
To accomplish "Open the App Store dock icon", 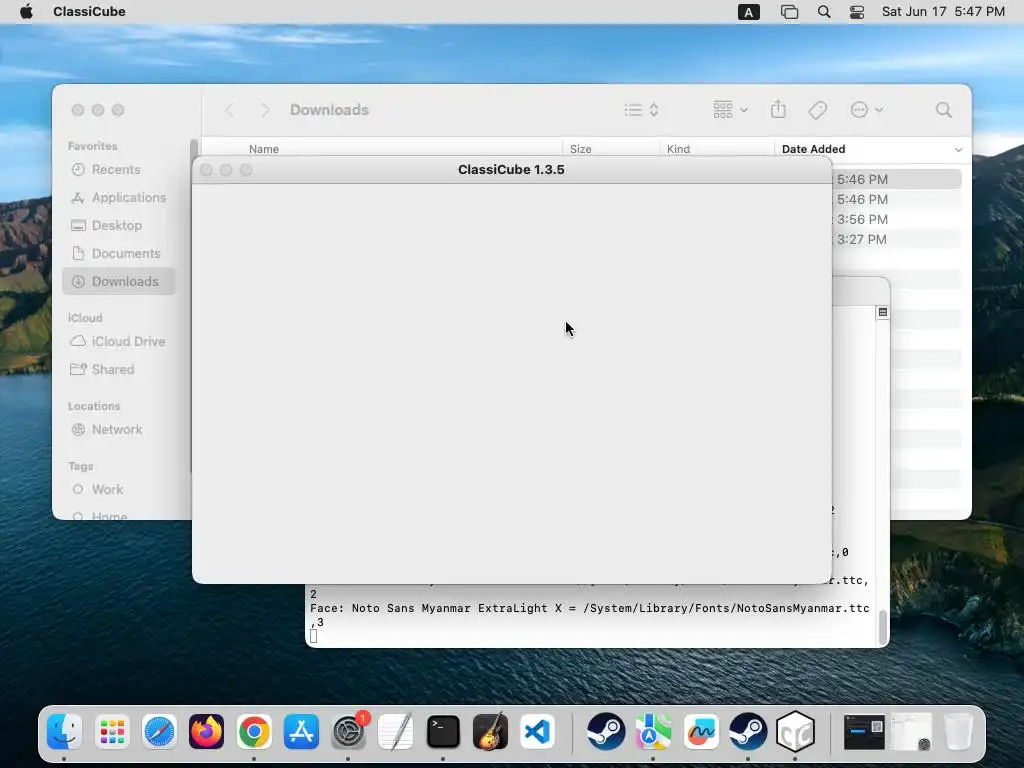I will coord(301,731).
